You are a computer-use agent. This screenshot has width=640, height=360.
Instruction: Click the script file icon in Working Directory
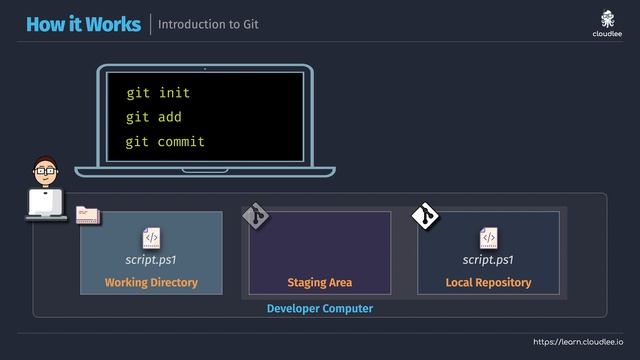[x=151, y=238]
